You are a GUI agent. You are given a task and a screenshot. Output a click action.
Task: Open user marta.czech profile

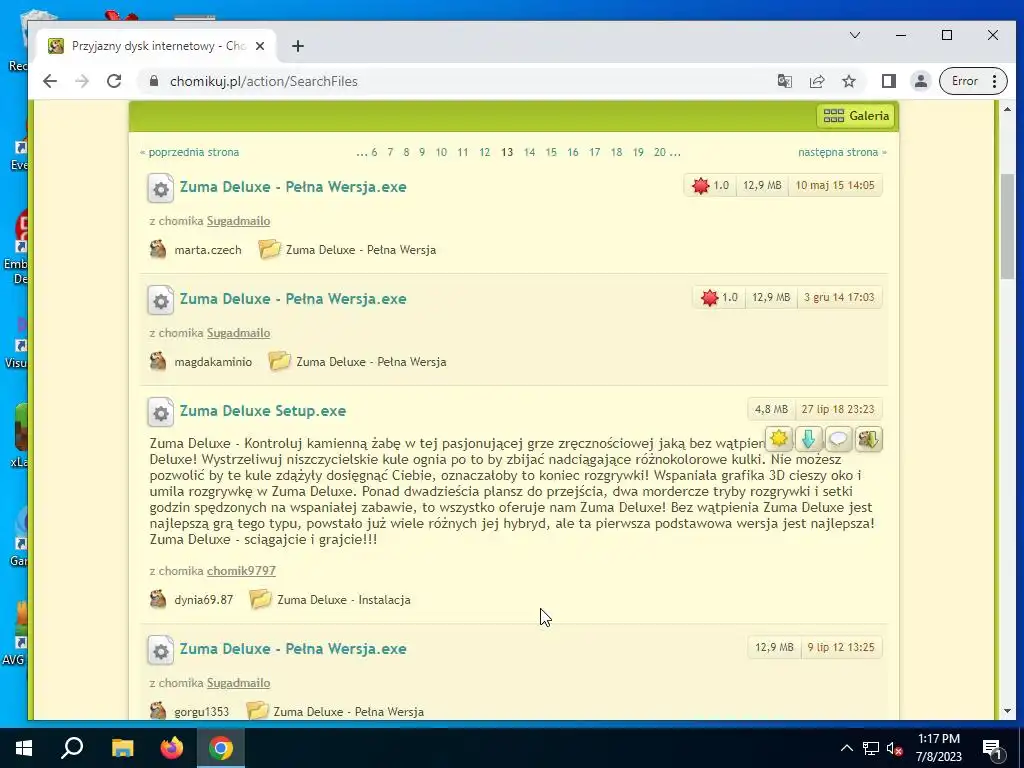tap(208, 250)
